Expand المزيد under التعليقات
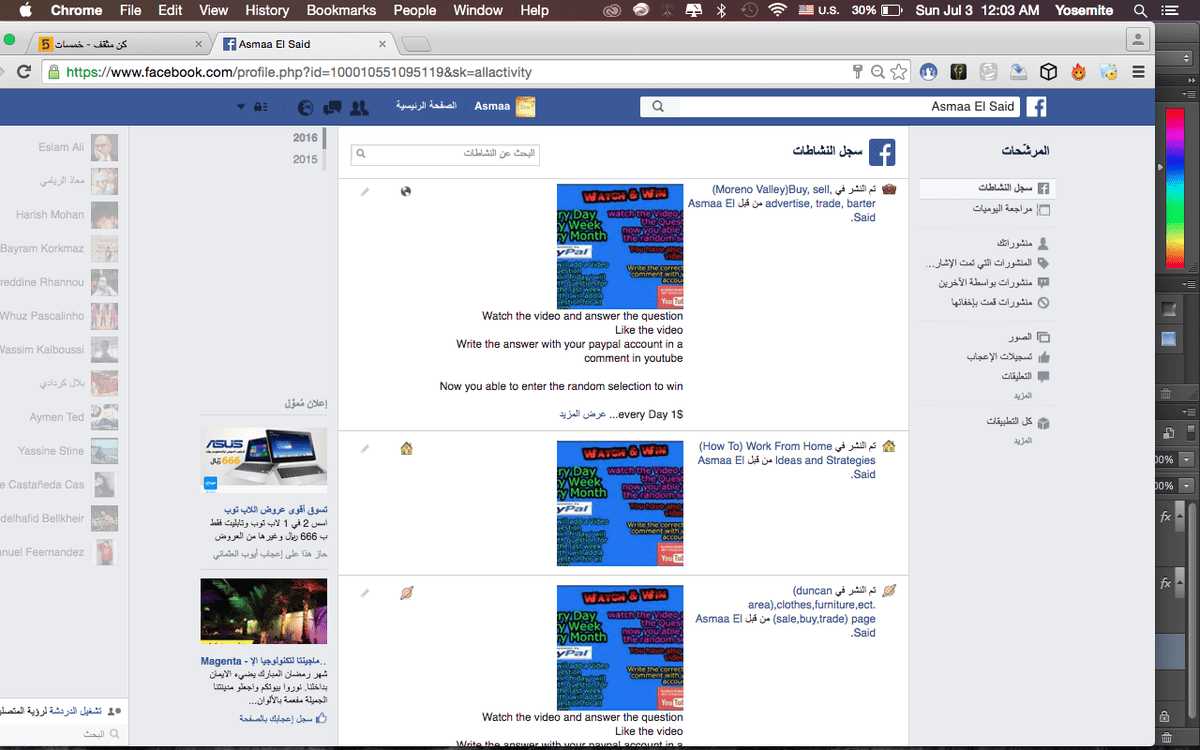 coord(1022,396)
